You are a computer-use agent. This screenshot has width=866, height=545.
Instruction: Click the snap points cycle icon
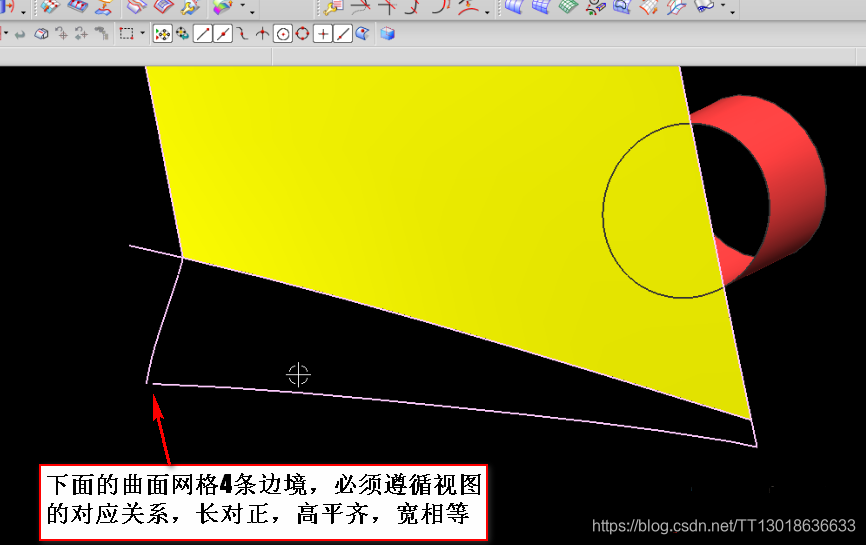pos(182,34)
